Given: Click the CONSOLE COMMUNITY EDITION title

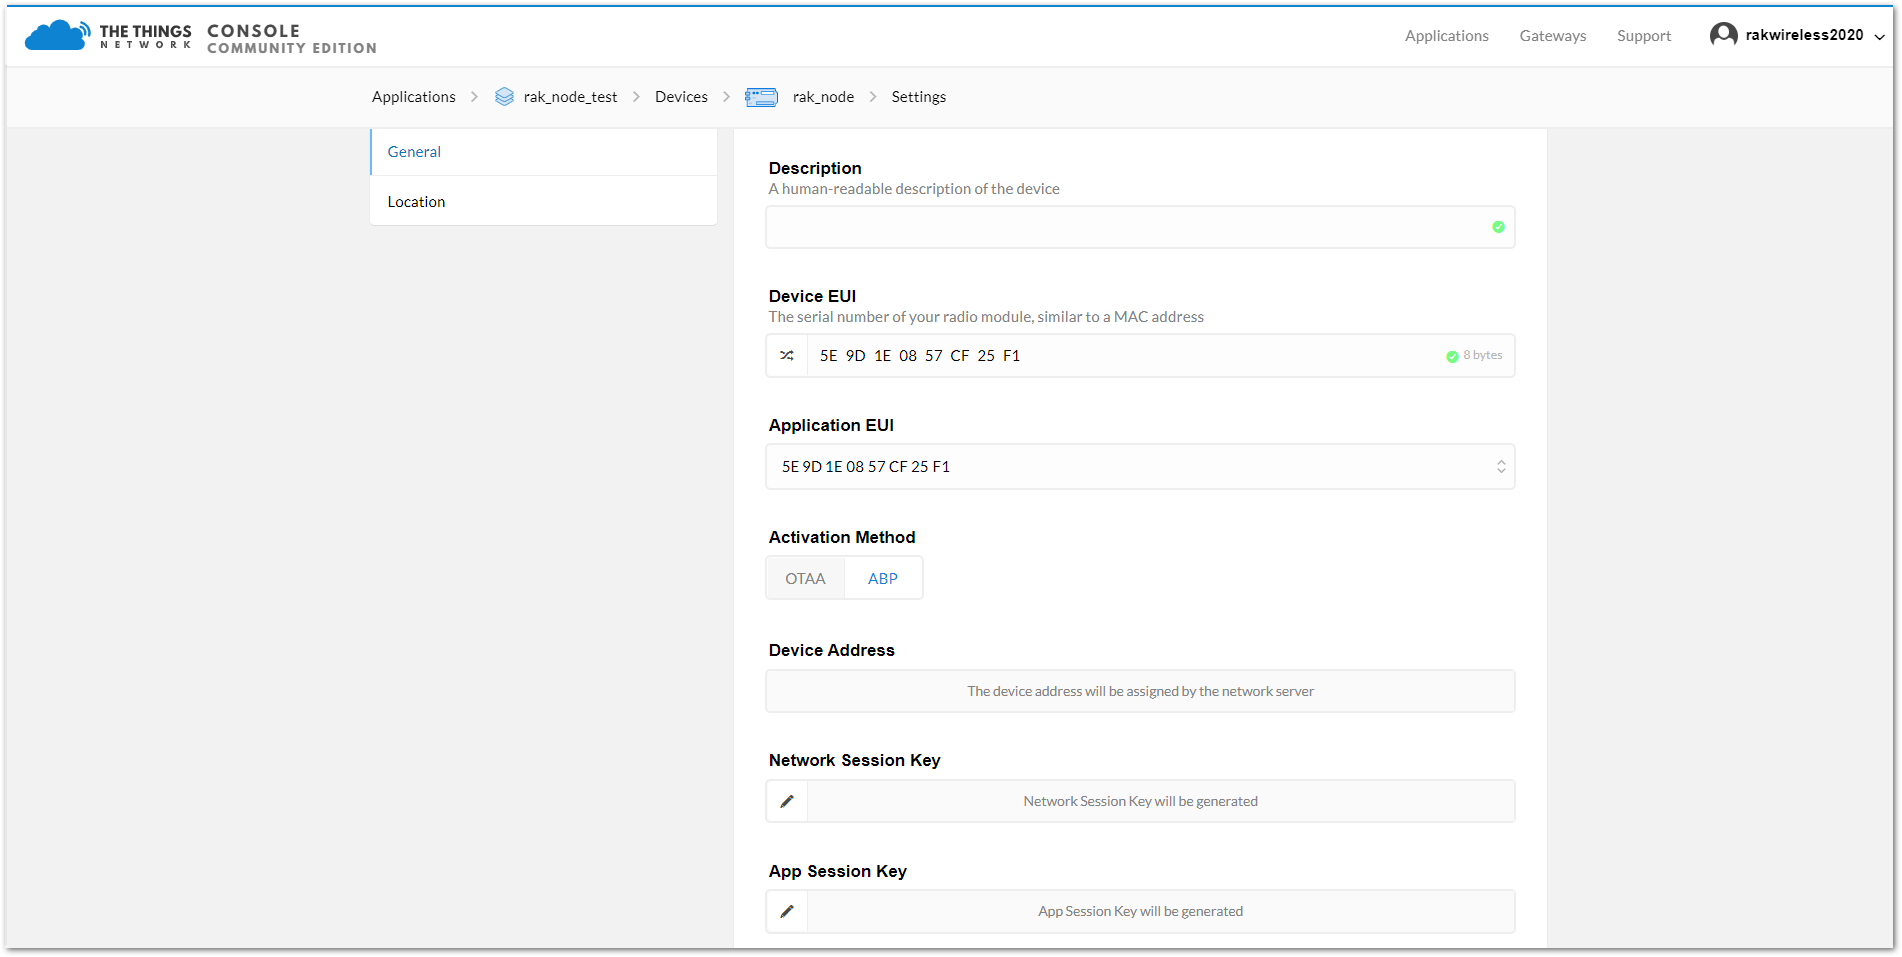Looking at the screenshot, I should (292, 39).
